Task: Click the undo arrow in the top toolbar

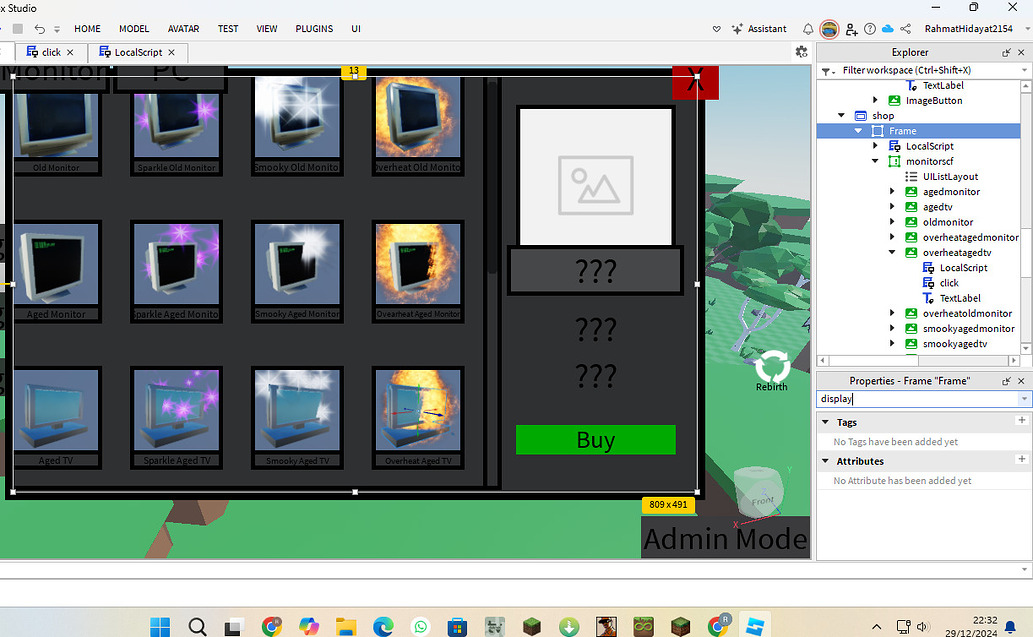Action: pyautogui.click(x=40, y=29)
